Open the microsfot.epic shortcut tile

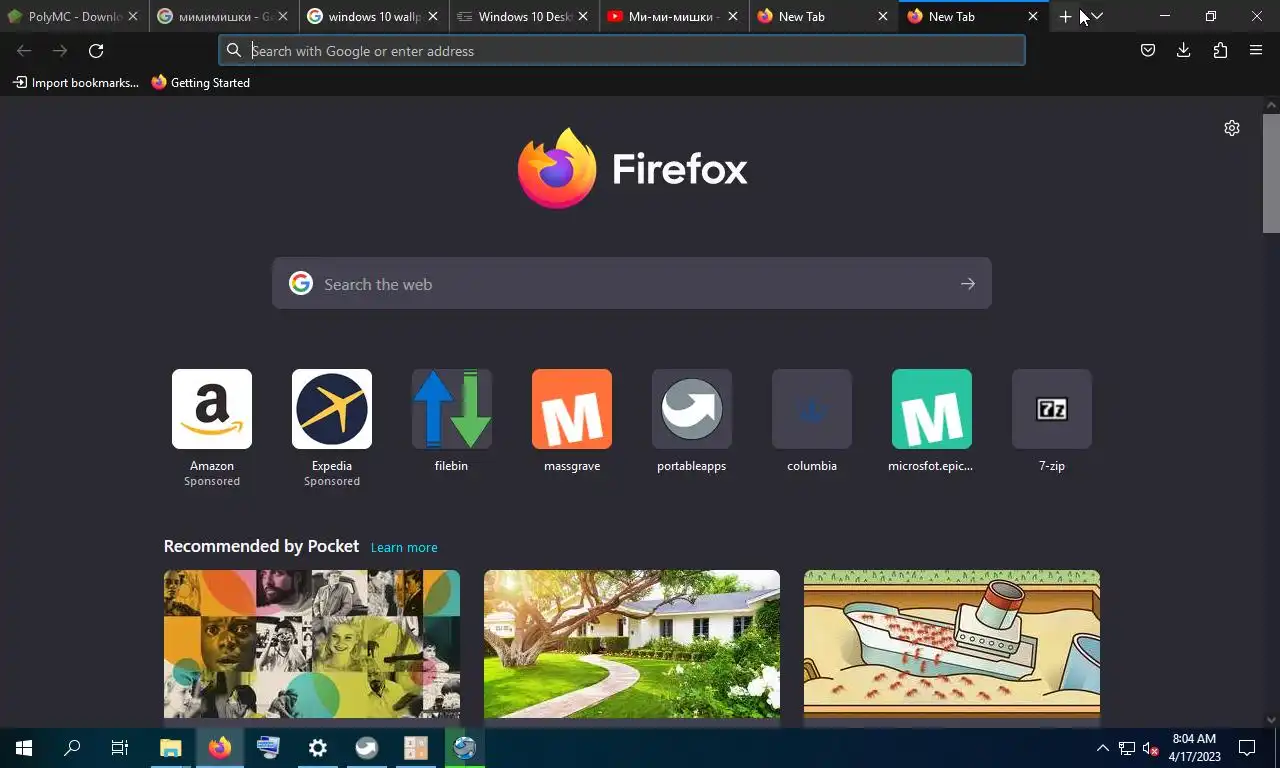click(932, 409)
